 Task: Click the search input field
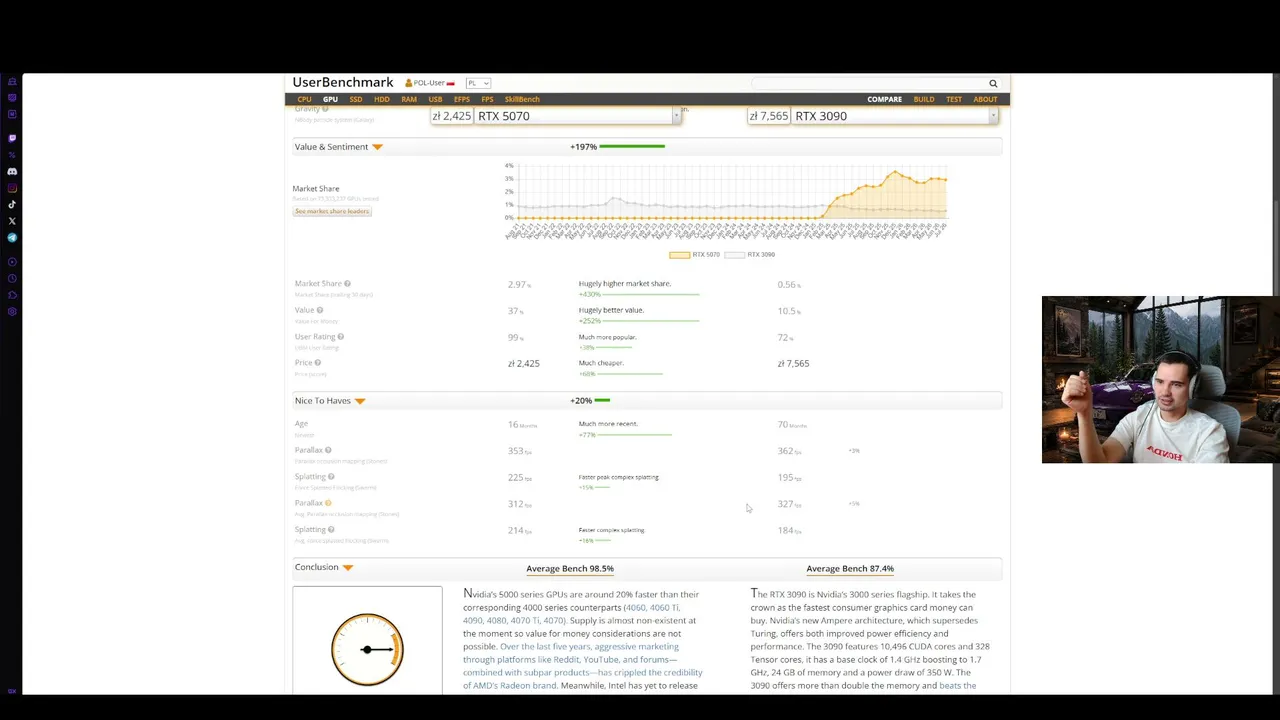click(x=868, y=84)
